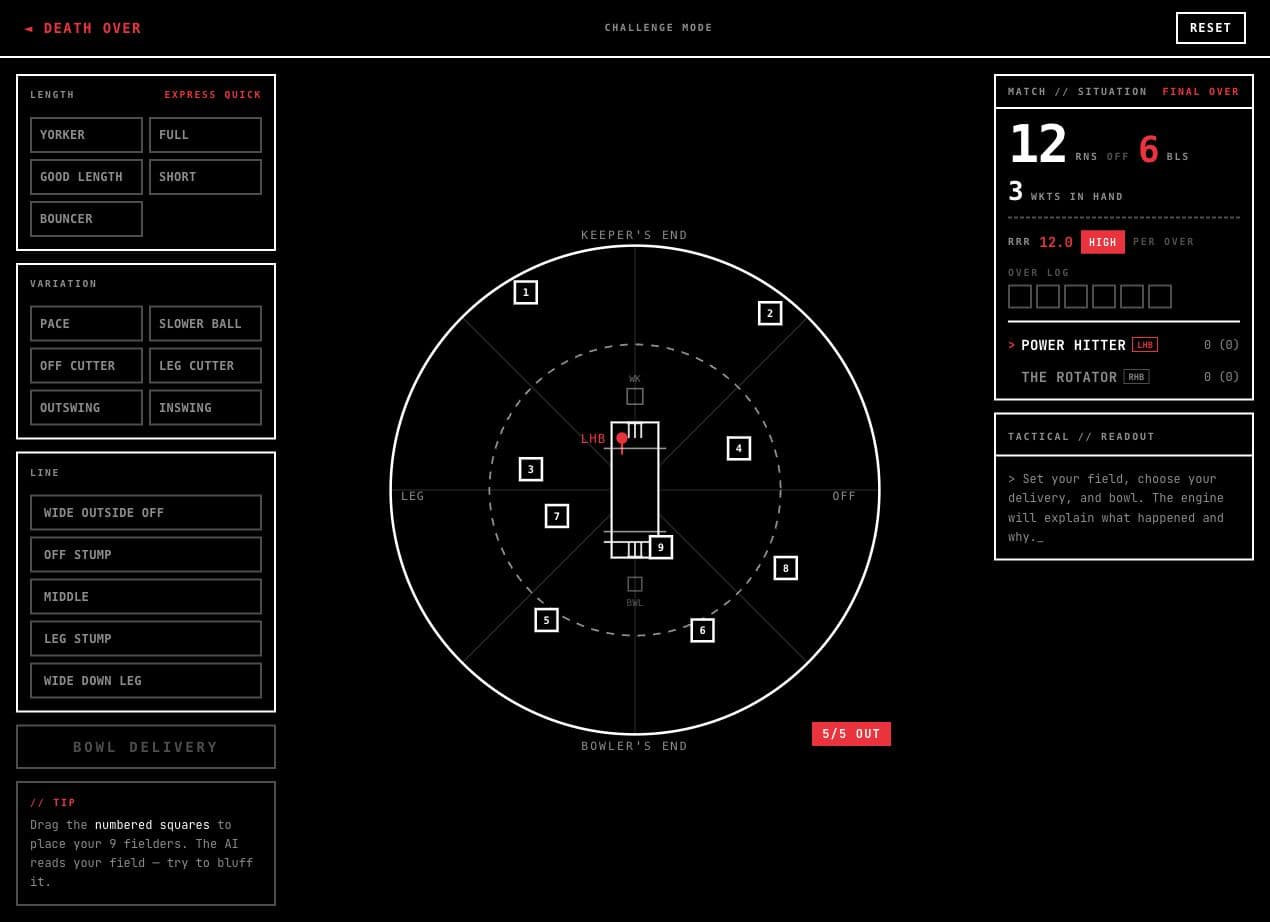Pick Middle line

point(146,597)
